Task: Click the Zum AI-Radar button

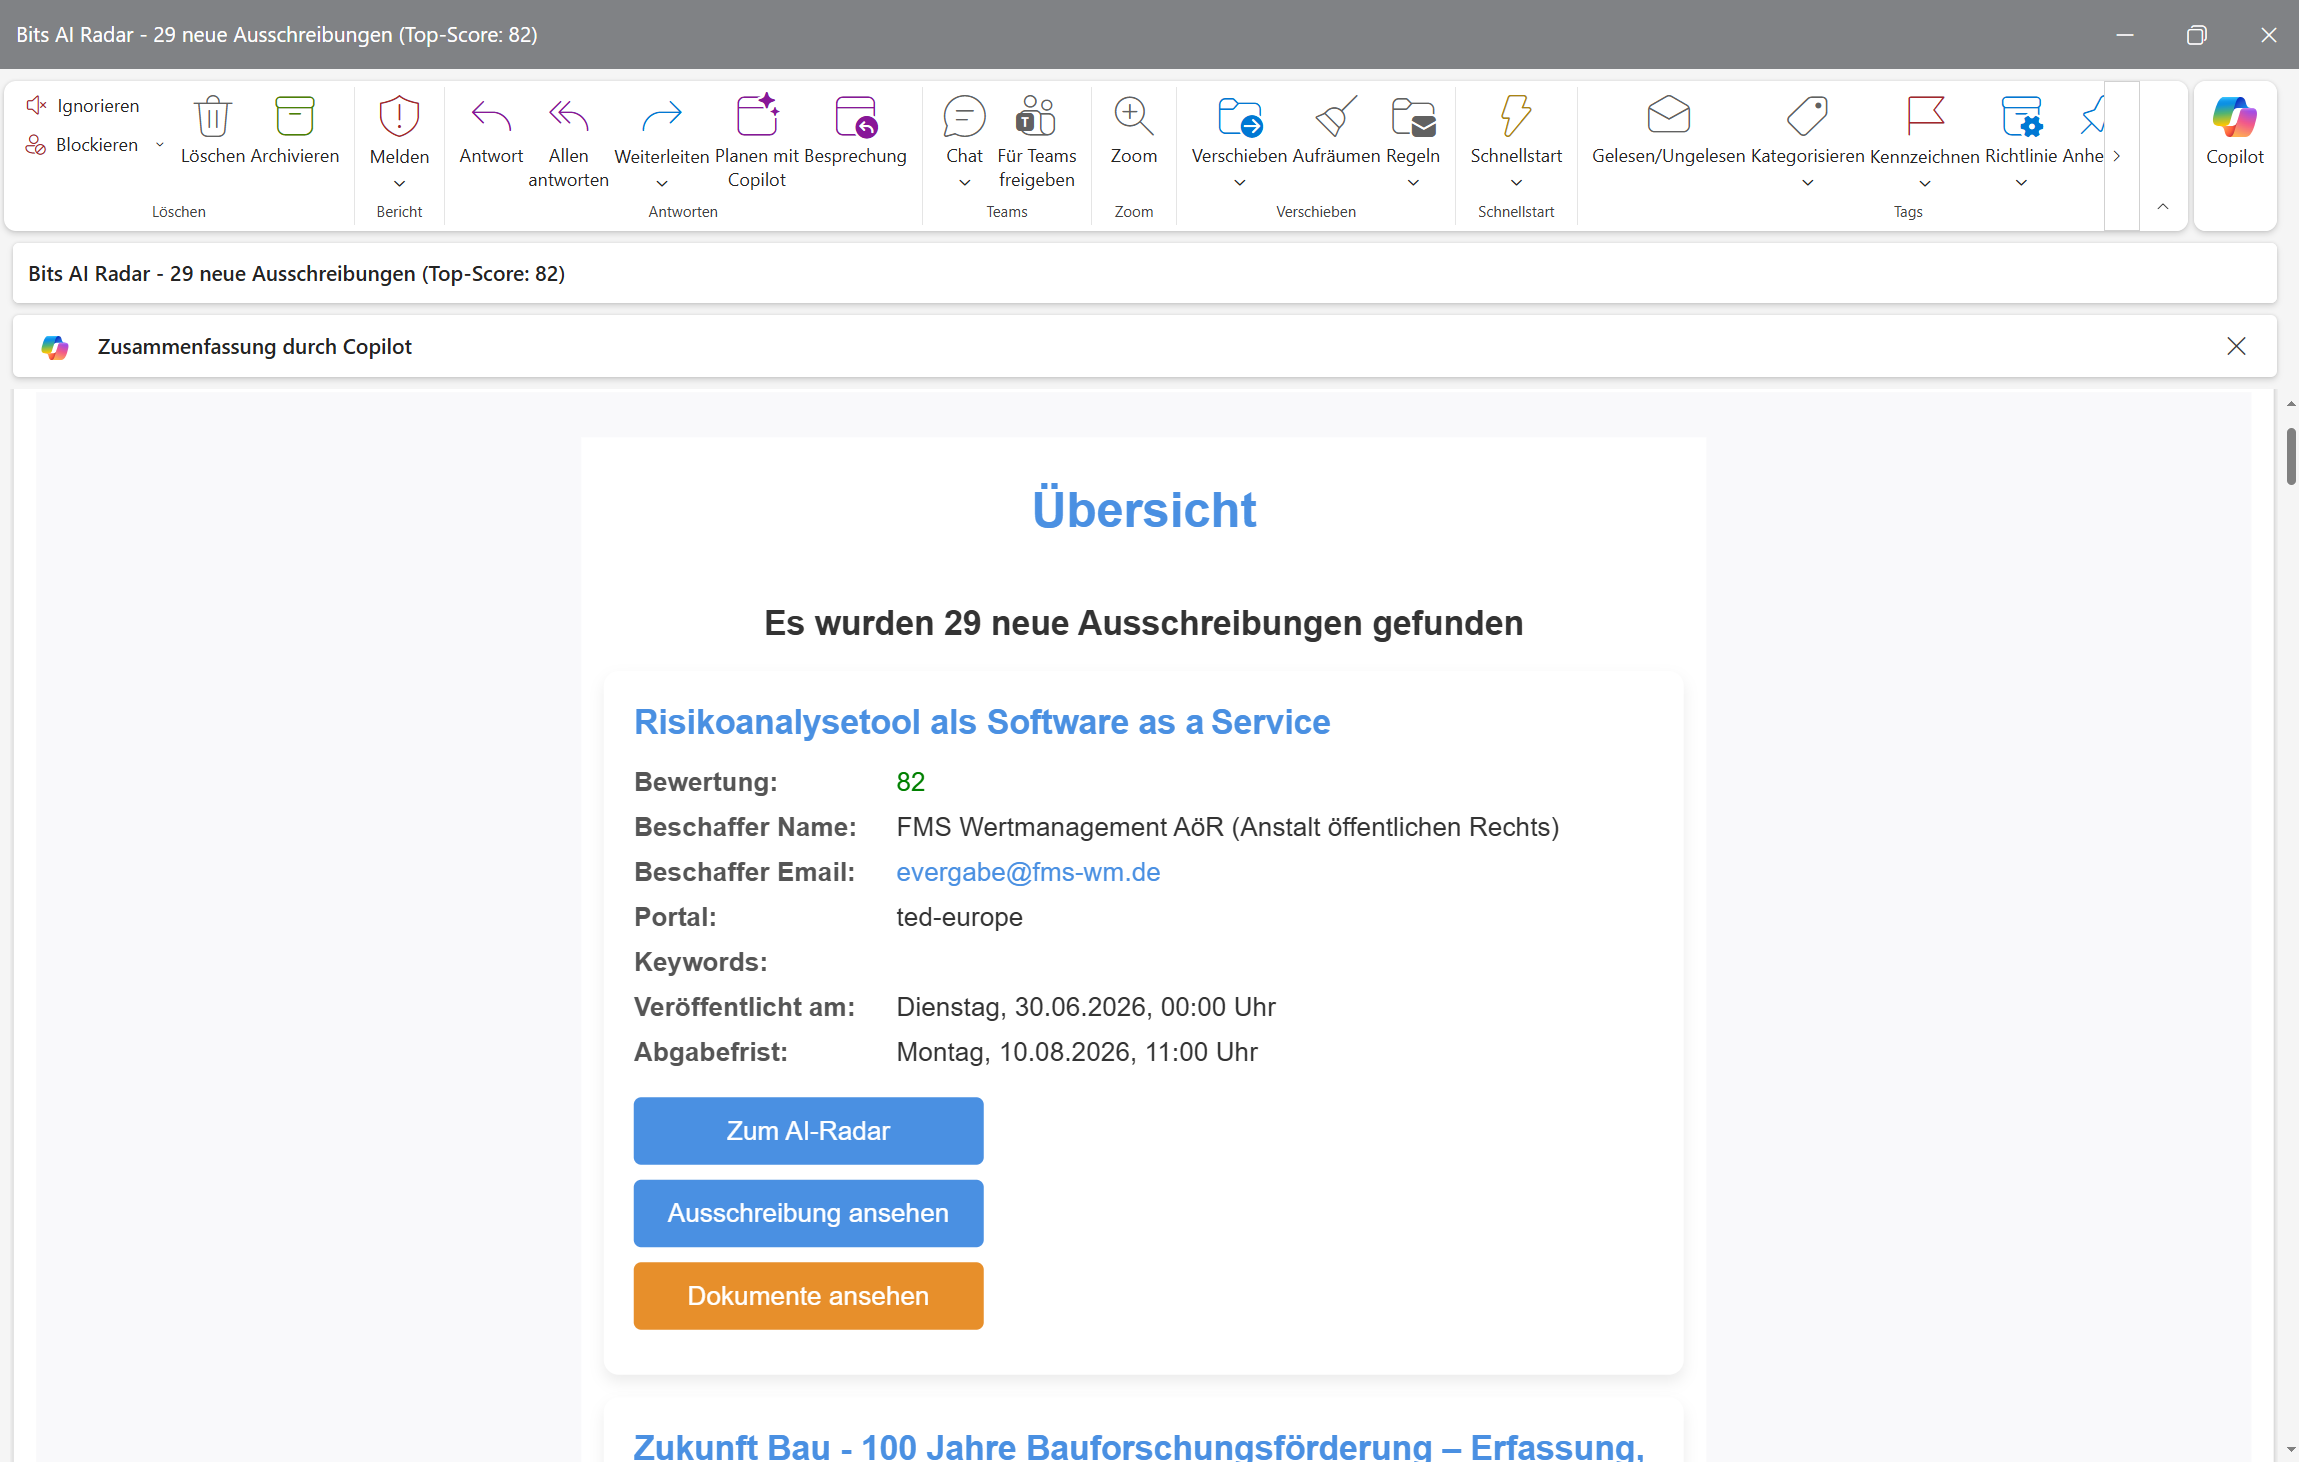Action: click(x=808, y=1131)
